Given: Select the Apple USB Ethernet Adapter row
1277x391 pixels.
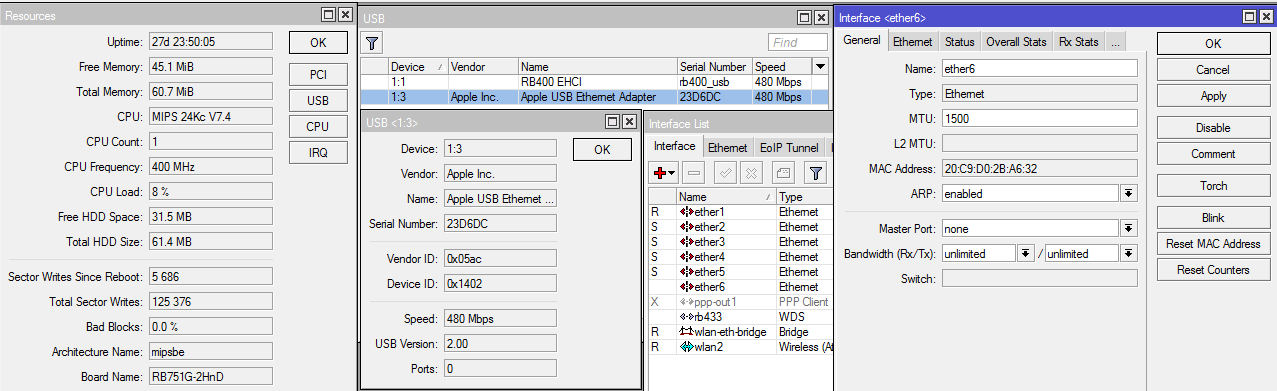Looking at the screenshot, I should (594, 97).
